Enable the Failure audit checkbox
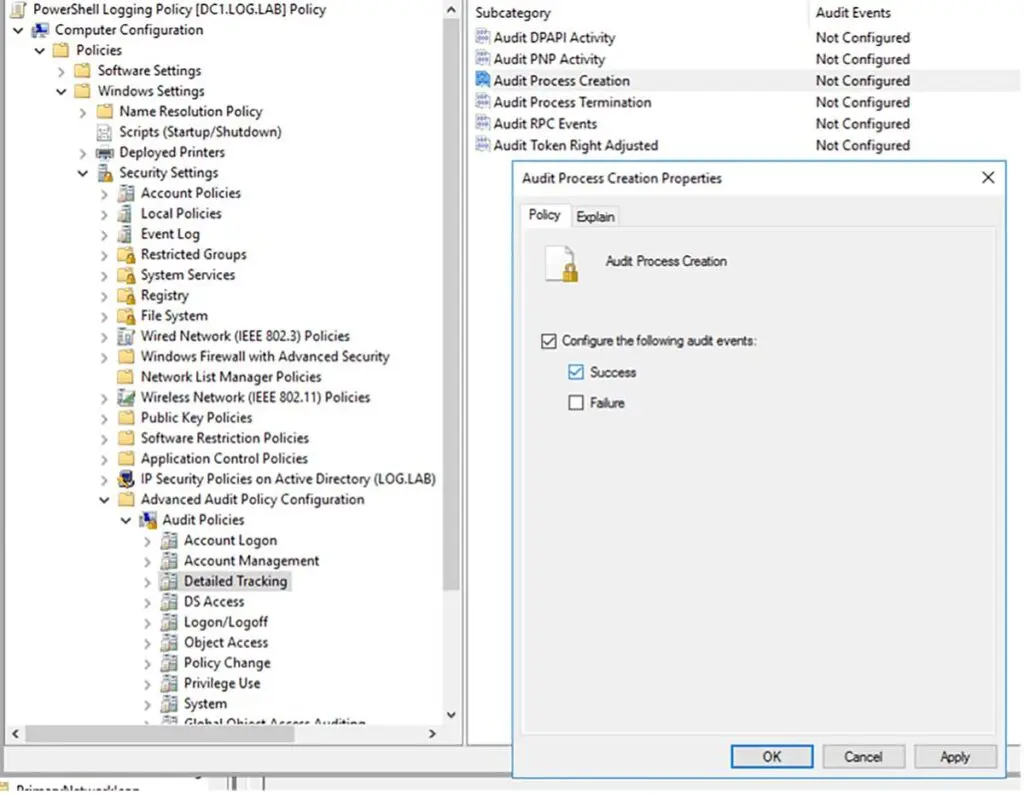Image resolution: width=1024 pixels, height=794 pixels. (575, 402)
